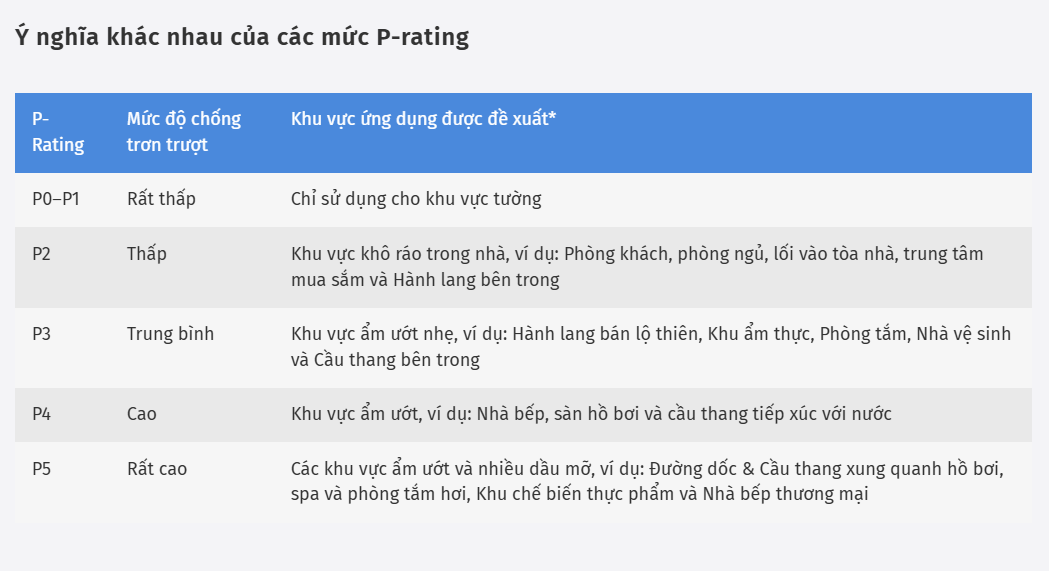This screenshot has width=1049, height=571.
Task: Click the 'Mức độ chống trơn trượt' header
Action: point(184,132)
